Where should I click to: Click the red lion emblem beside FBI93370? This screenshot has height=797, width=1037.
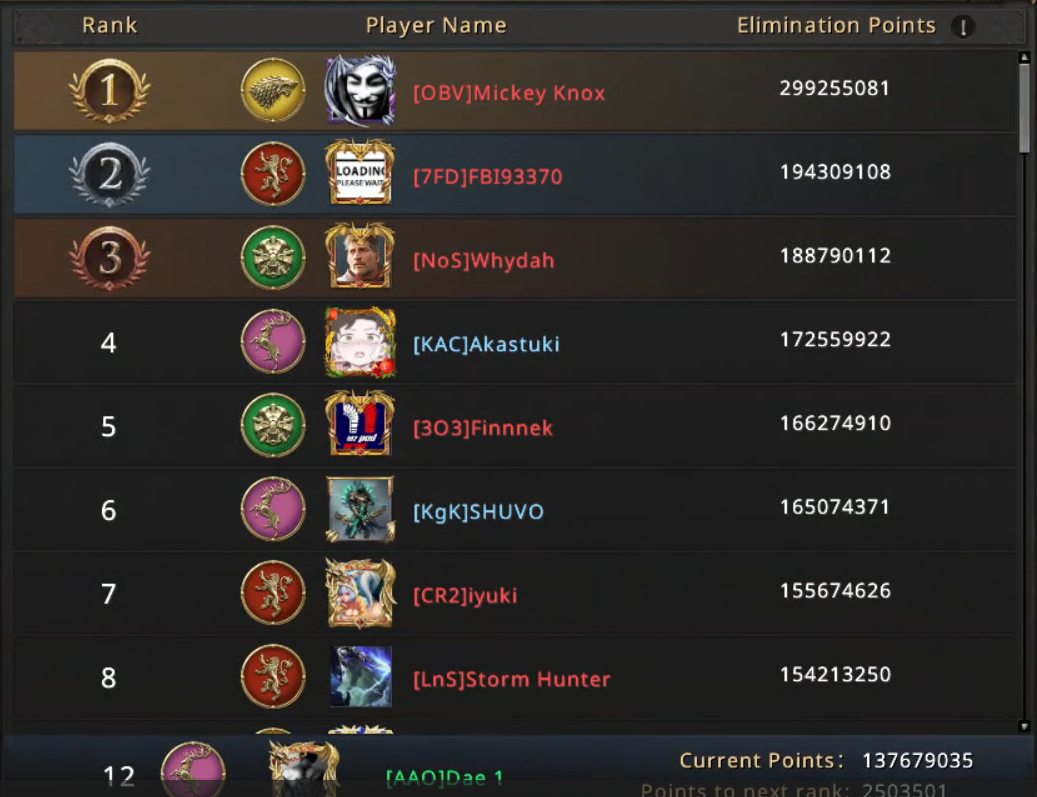[x=272, y=174]
